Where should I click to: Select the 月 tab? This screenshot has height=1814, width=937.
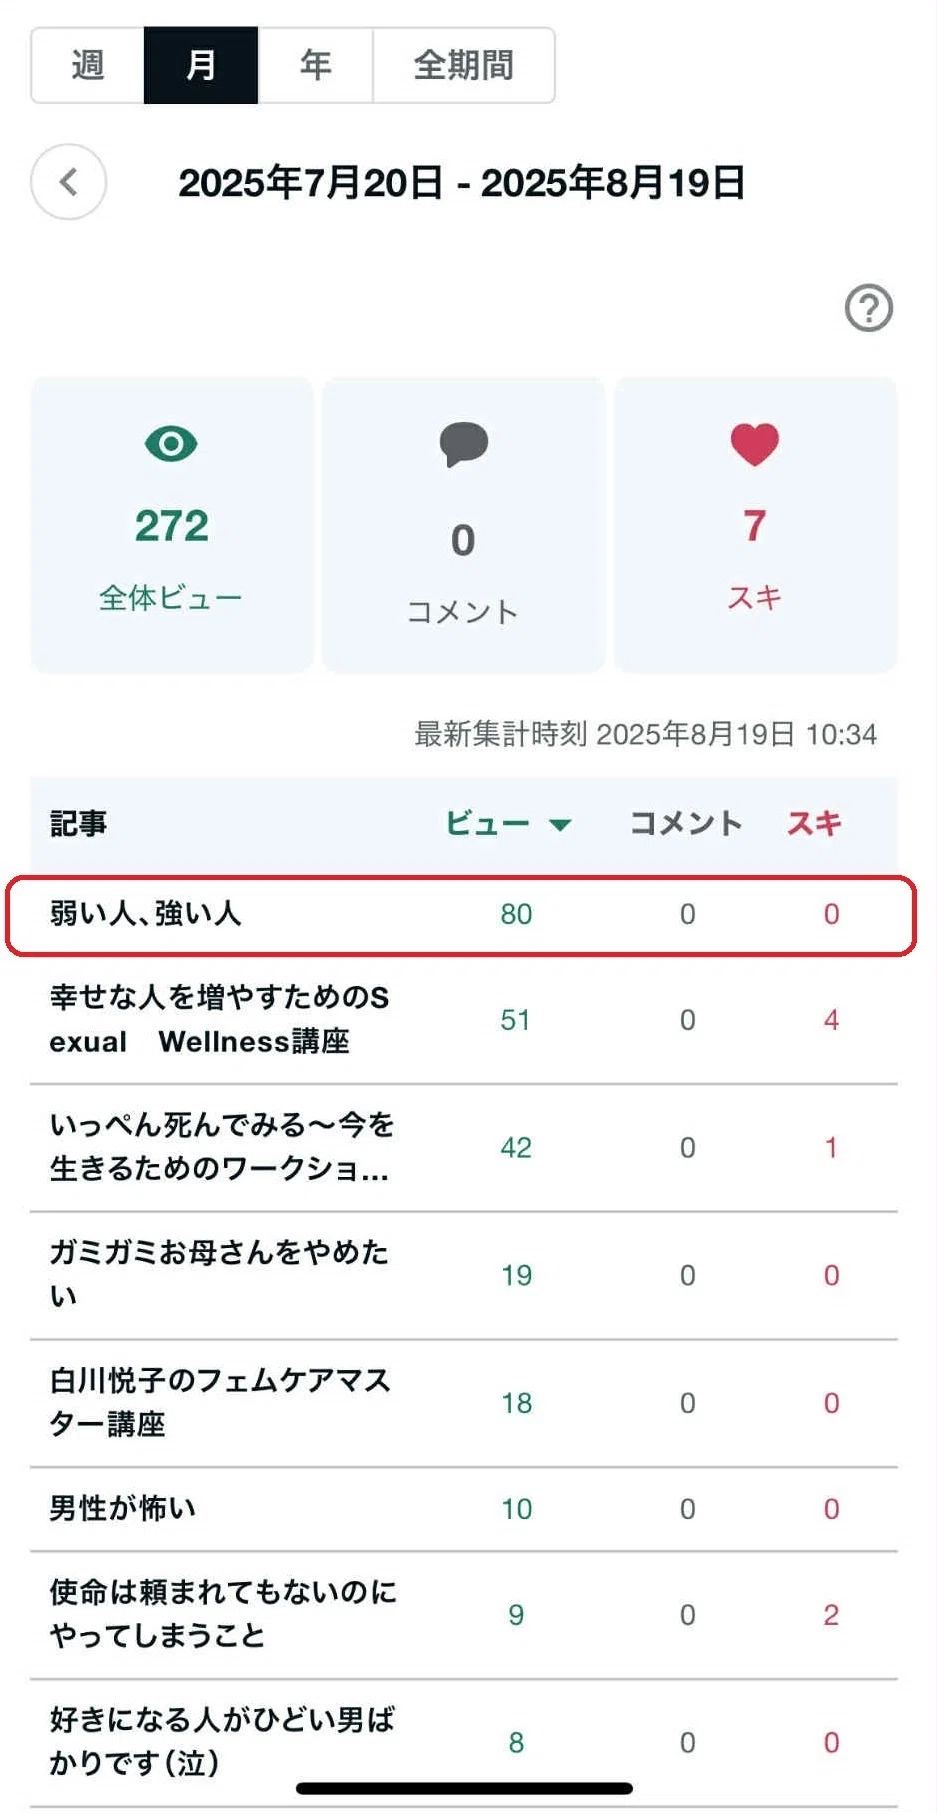pos(201,65)
